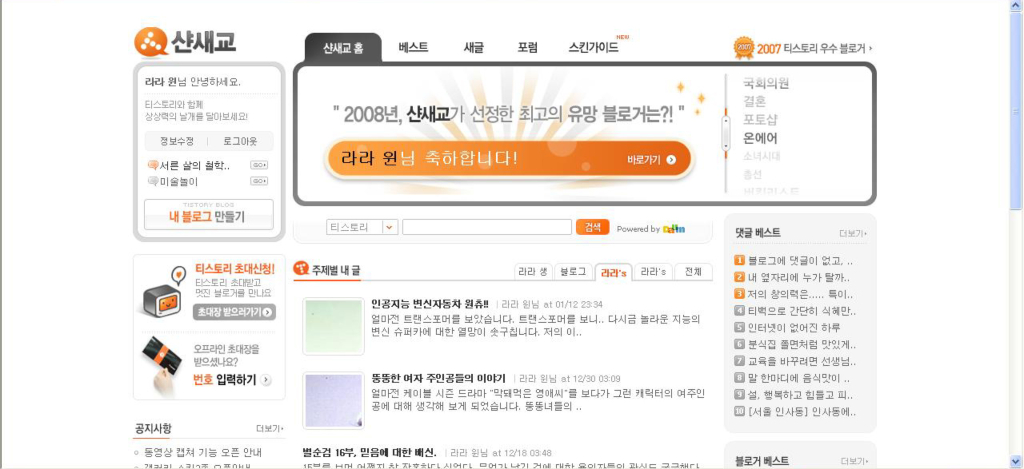Click 블로그에 댓글이 없고 entry
This screenshot has height=469, width=1024.
pos(800,261)
